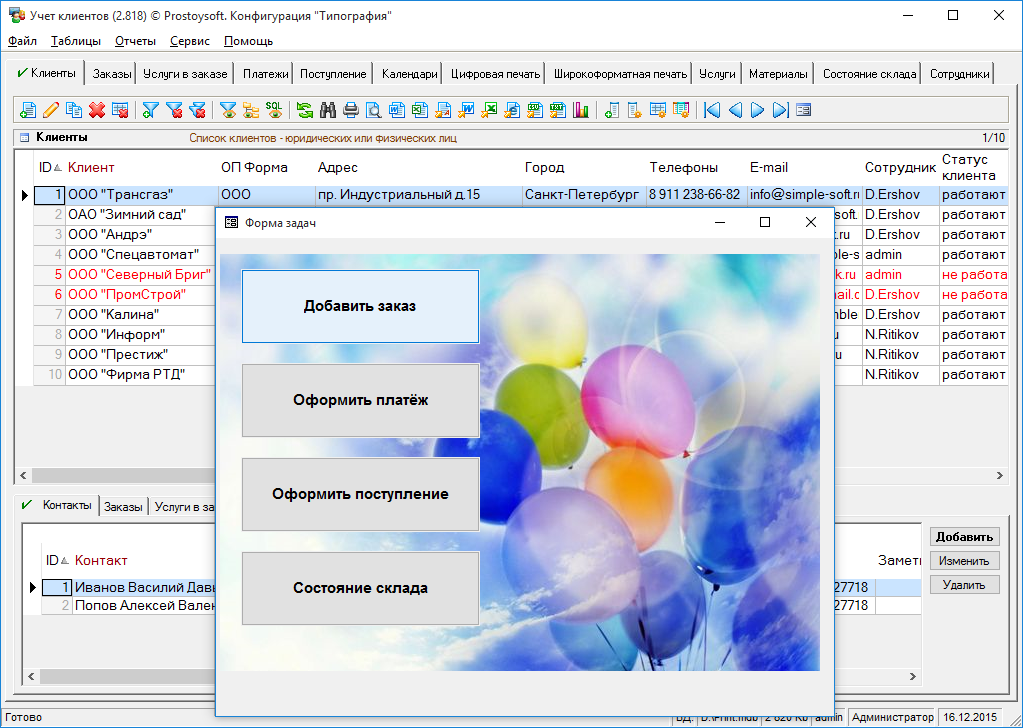
Task: Switch to the Платежи tab
Action: [266, 74]
